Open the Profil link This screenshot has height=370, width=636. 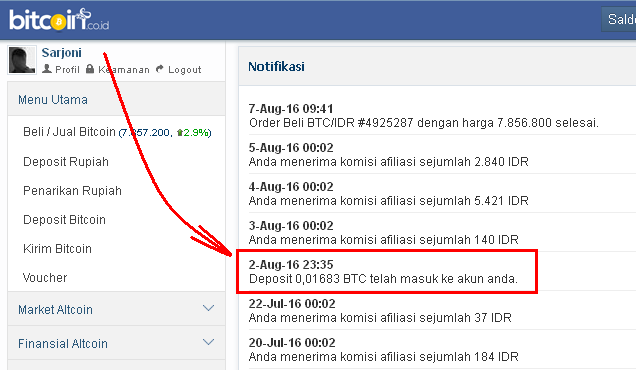click(67, 69)
